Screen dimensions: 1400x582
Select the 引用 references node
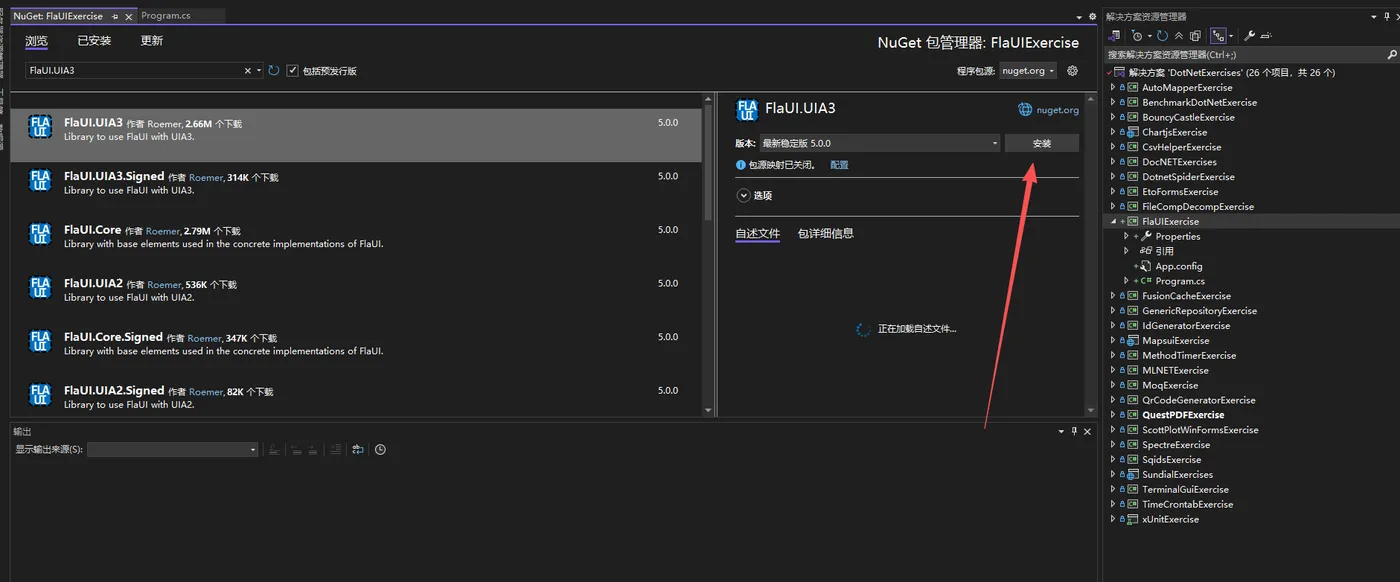click(x=1165, y=251)
